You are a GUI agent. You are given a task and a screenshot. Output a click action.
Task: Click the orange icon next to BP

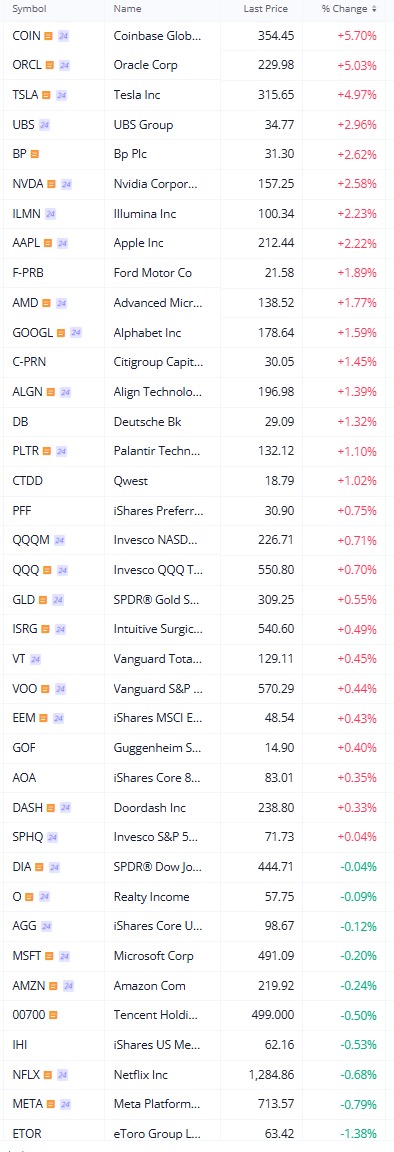pyautogui.click(x=35, y=154)
